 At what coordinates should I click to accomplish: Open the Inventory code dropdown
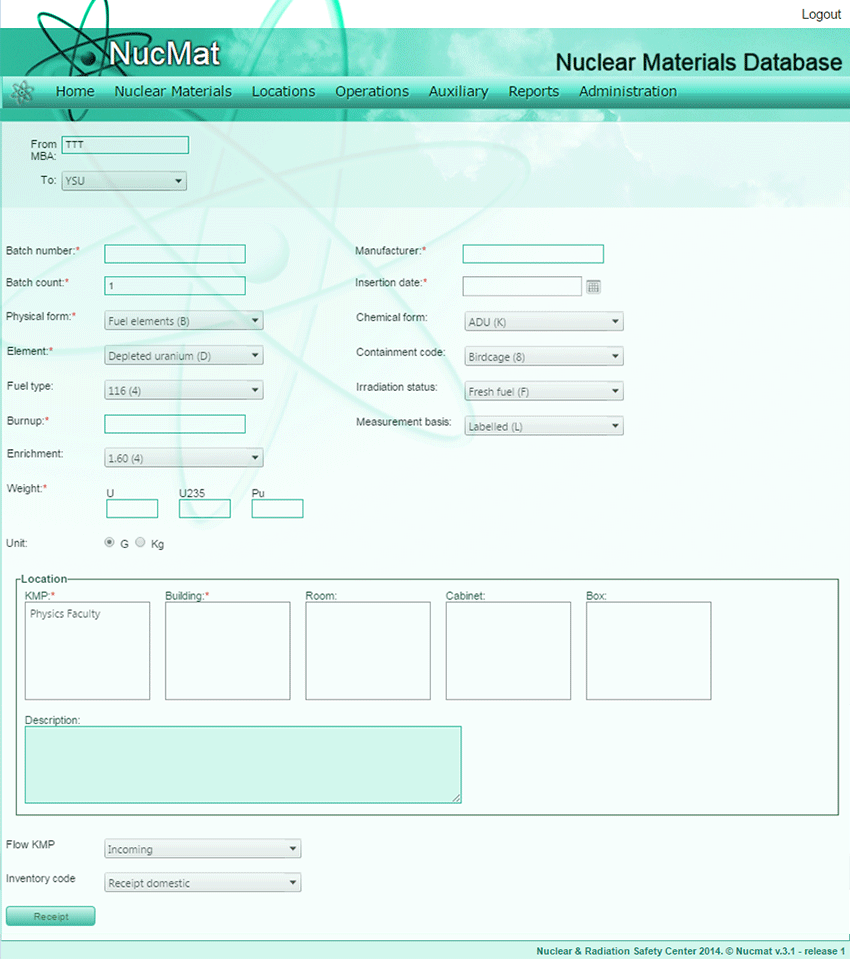click(x=203, y=883)
